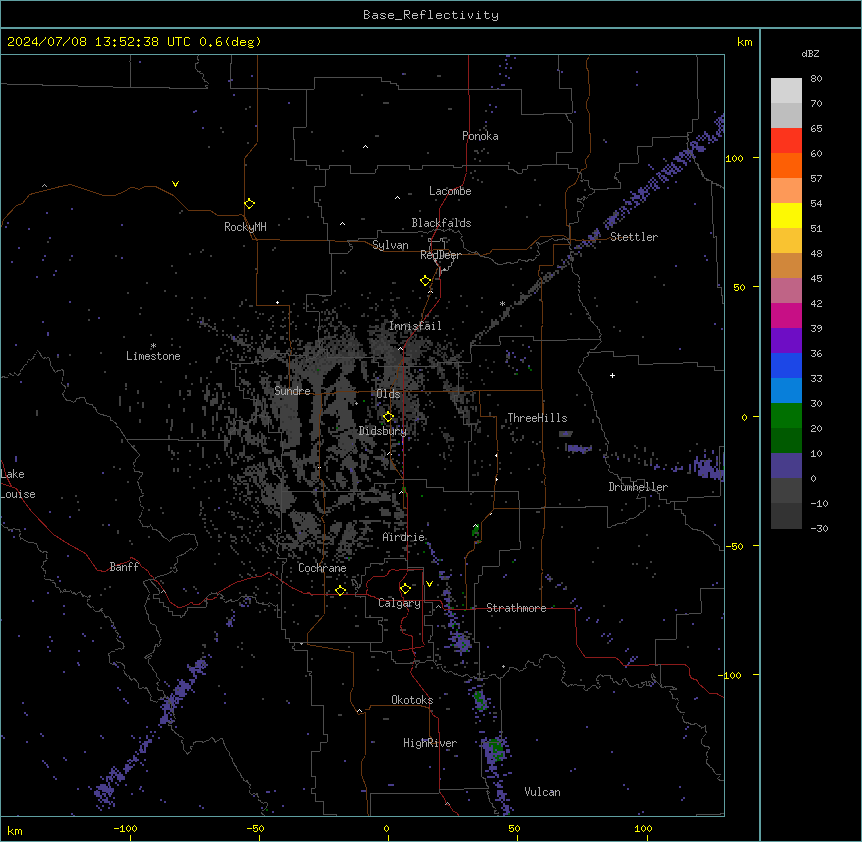The image size is (862, 842).
Task: Click the green 20-30 dBZ legend swatch
Action: (786, 416)
